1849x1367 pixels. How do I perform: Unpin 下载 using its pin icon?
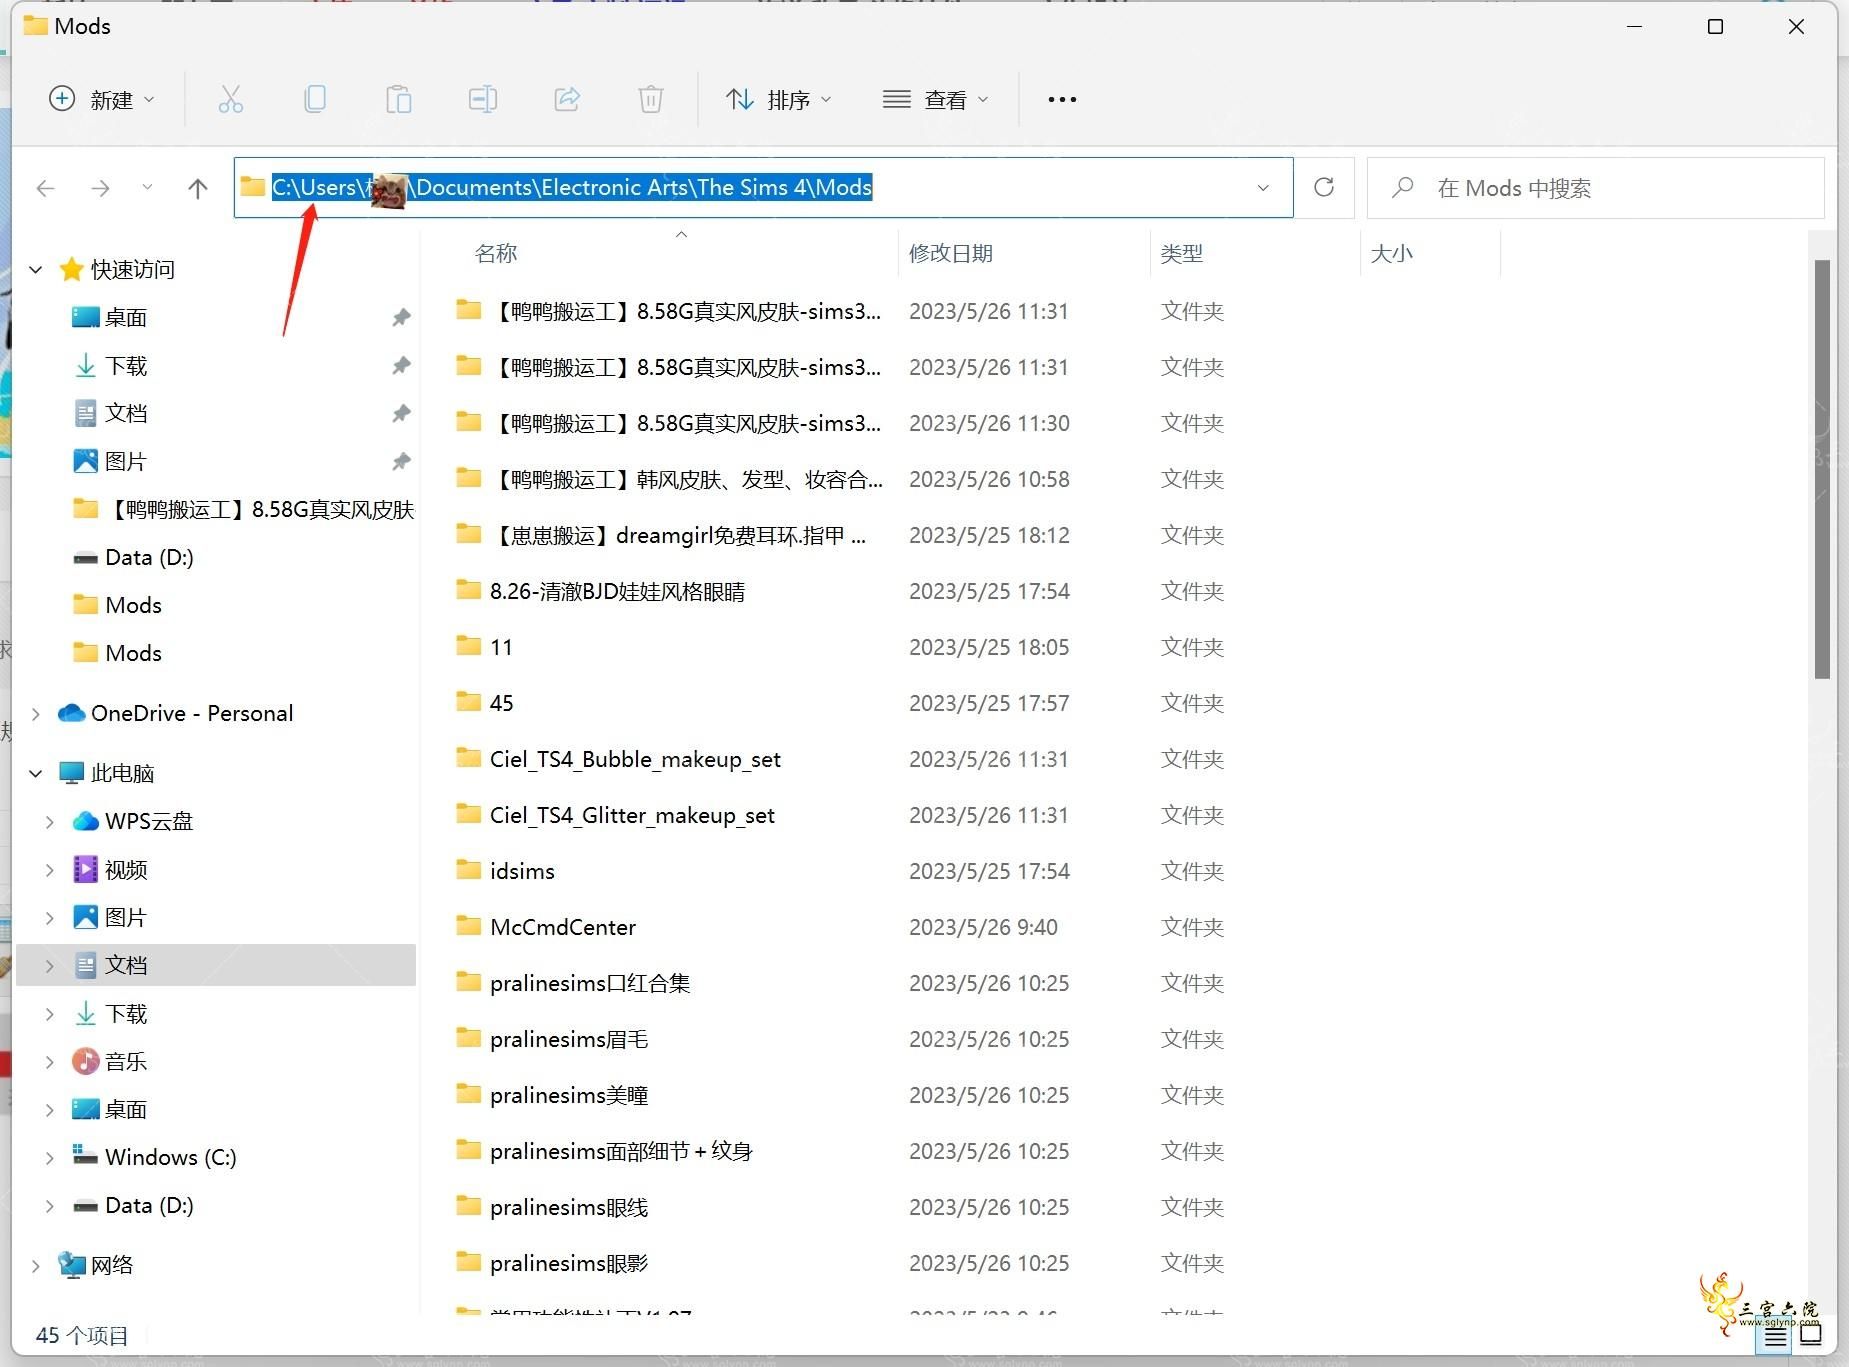tap(401, 365)
